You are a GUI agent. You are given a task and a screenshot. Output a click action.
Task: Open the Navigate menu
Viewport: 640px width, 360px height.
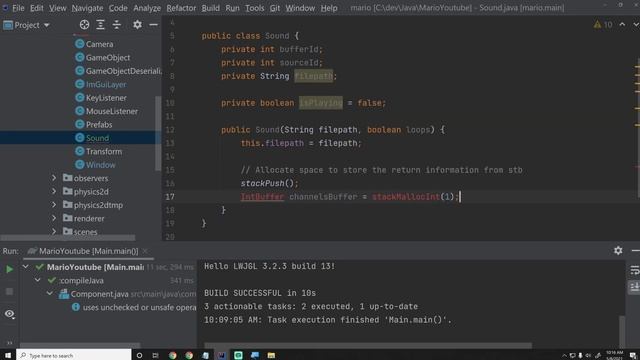[87, 8]
